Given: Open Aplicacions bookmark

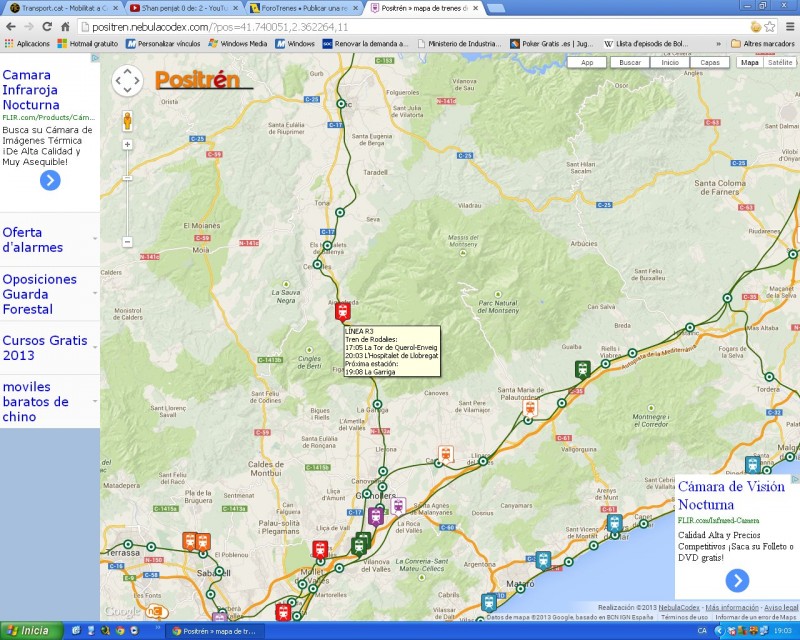Looking at the screenshot, I should click(28, 44).
